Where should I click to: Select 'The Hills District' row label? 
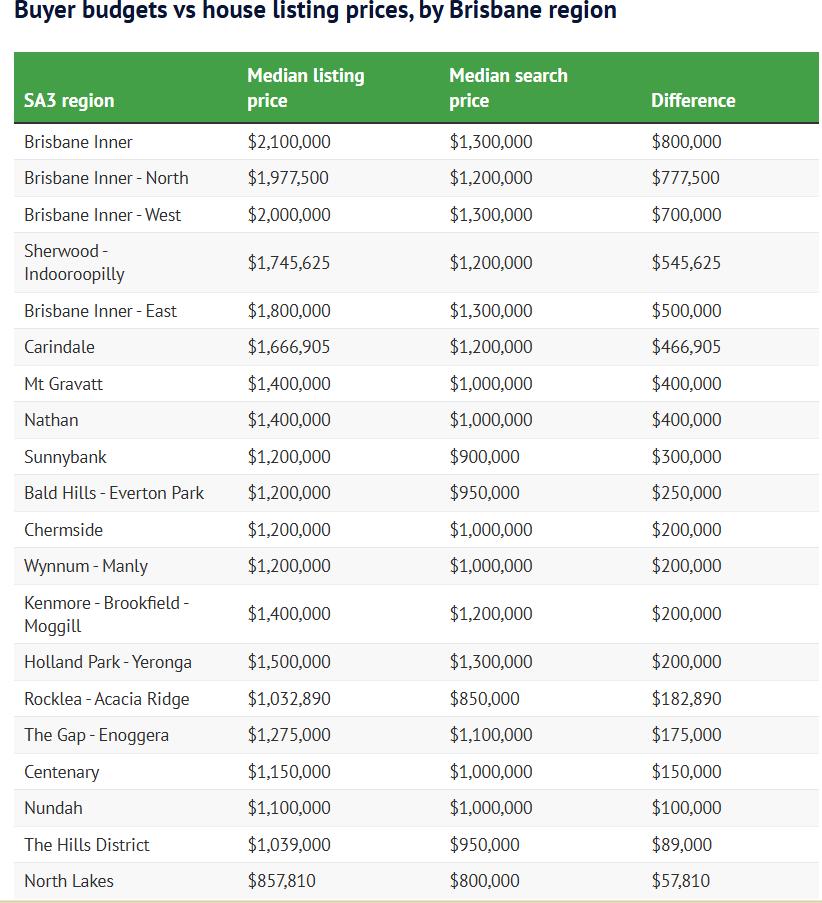pyautogui.click(x=86, y=845)
